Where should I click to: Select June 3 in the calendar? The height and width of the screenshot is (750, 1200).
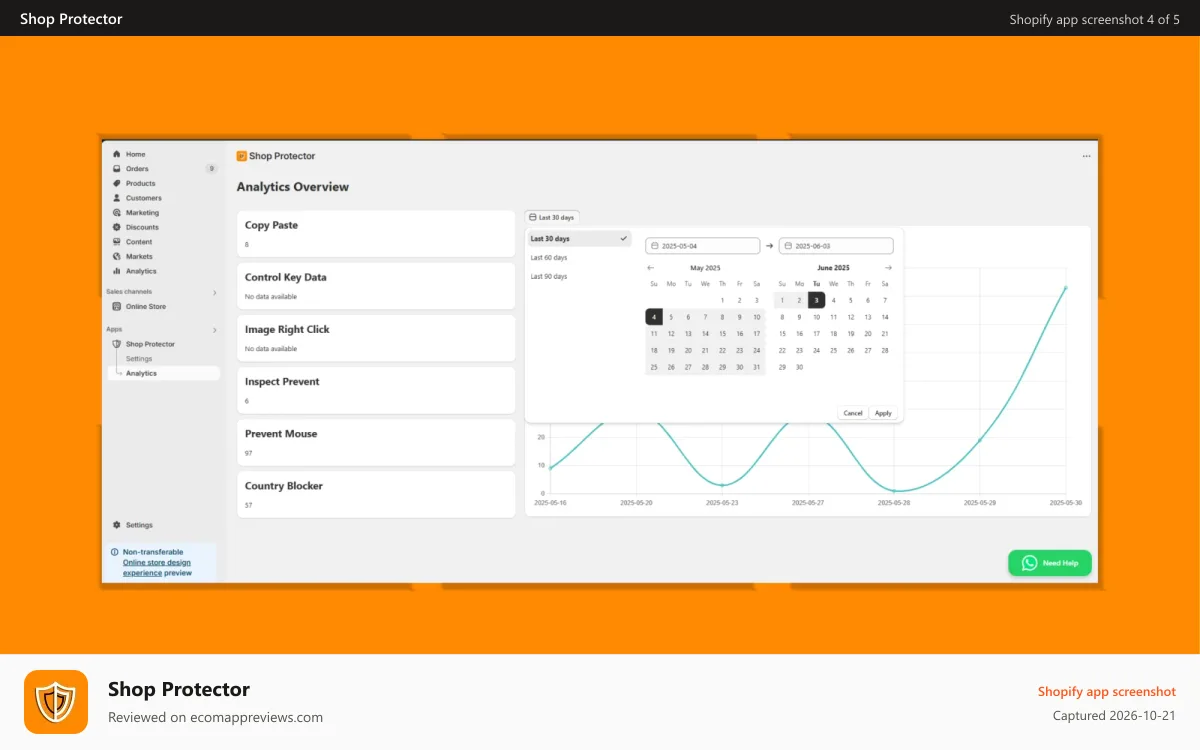pos(816,300)
